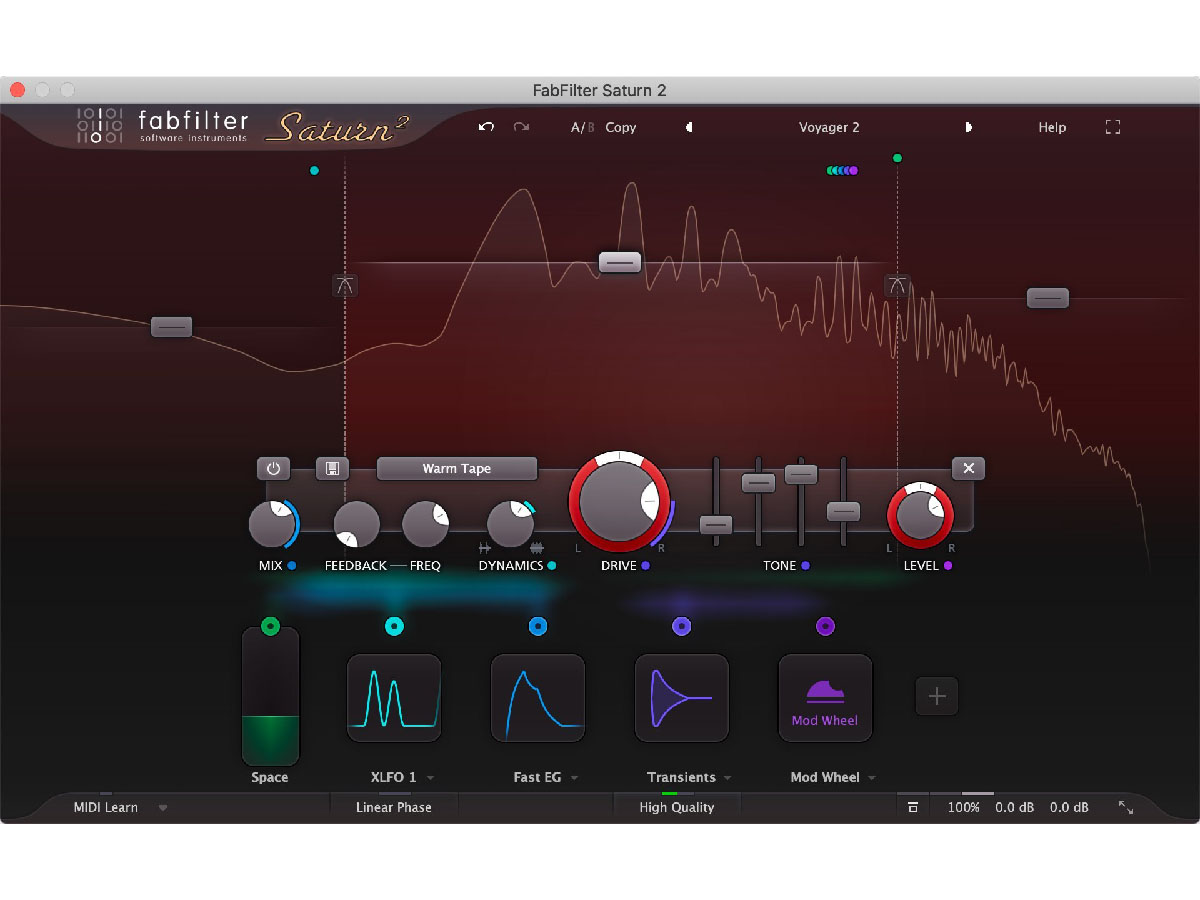Click the low band level handle
Viewport: 1200px width, 900px height.
point(171,326)
